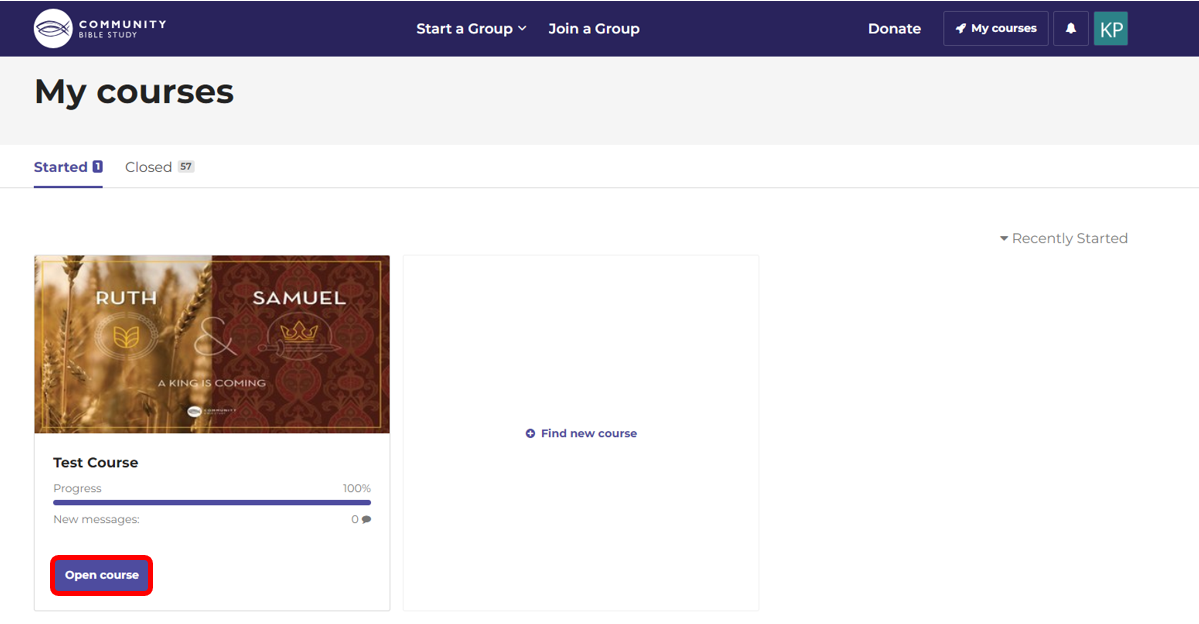
Task: Click the Test Course title
Action: [96, 463]
